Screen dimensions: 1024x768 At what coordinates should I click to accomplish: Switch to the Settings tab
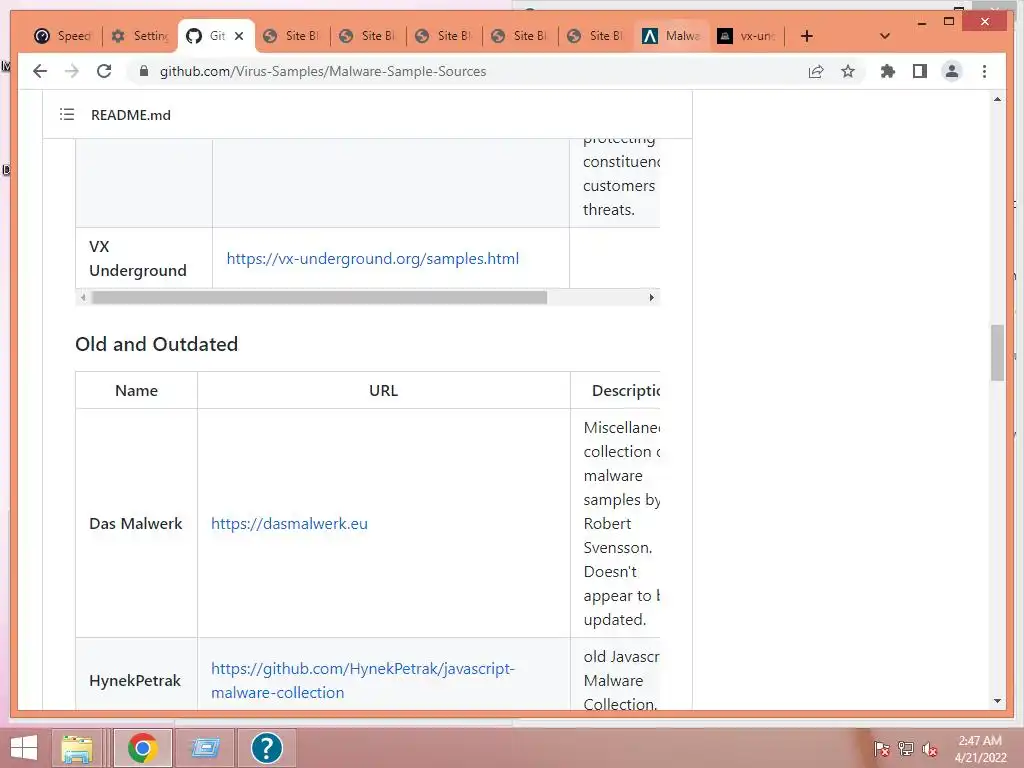[x=140, y=36]
